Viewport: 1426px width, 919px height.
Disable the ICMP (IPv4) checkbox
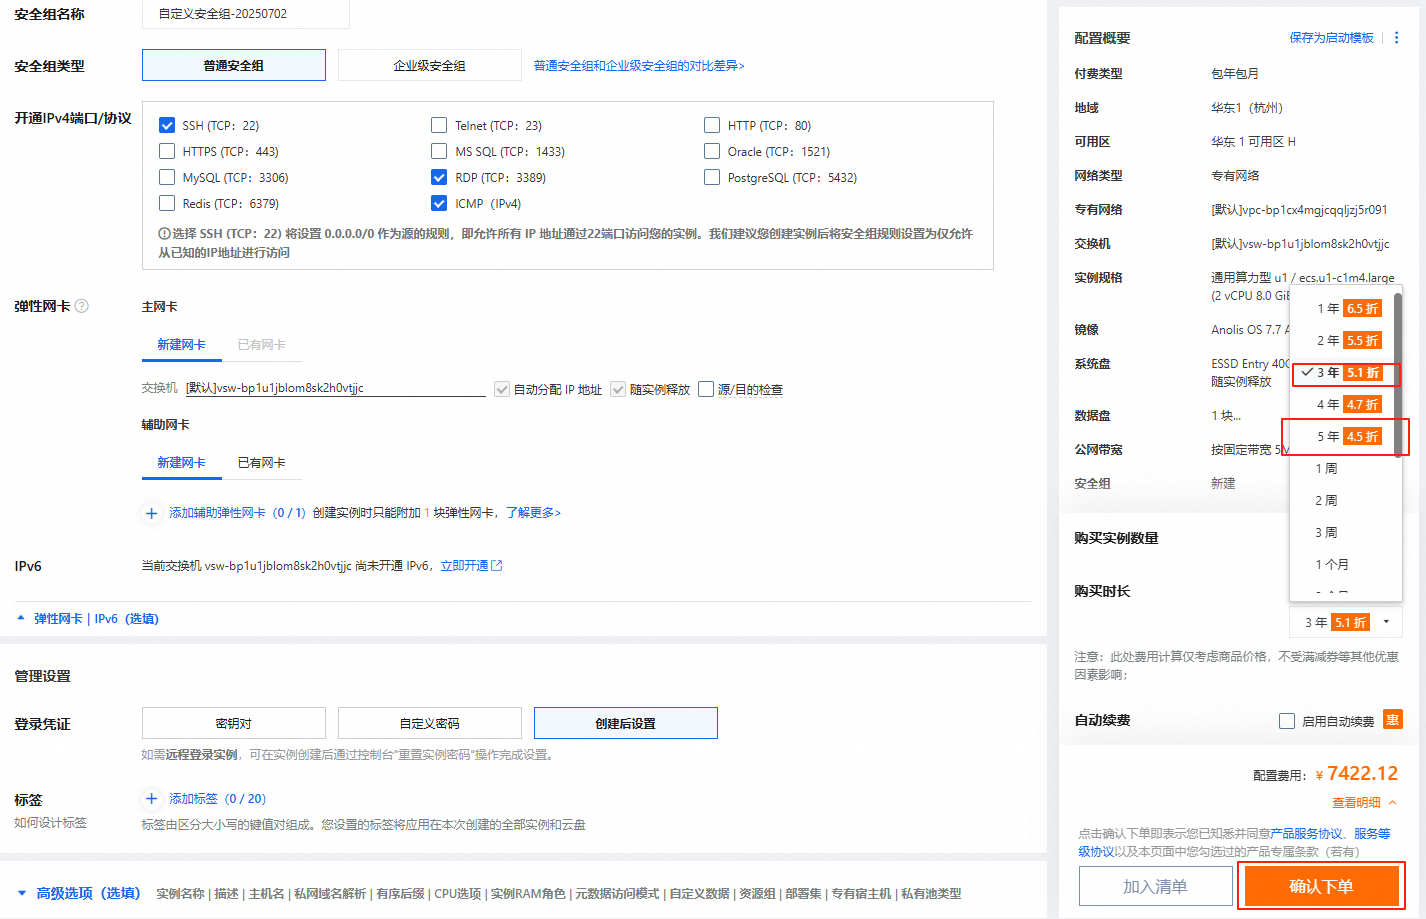click(x=439, y=204)
